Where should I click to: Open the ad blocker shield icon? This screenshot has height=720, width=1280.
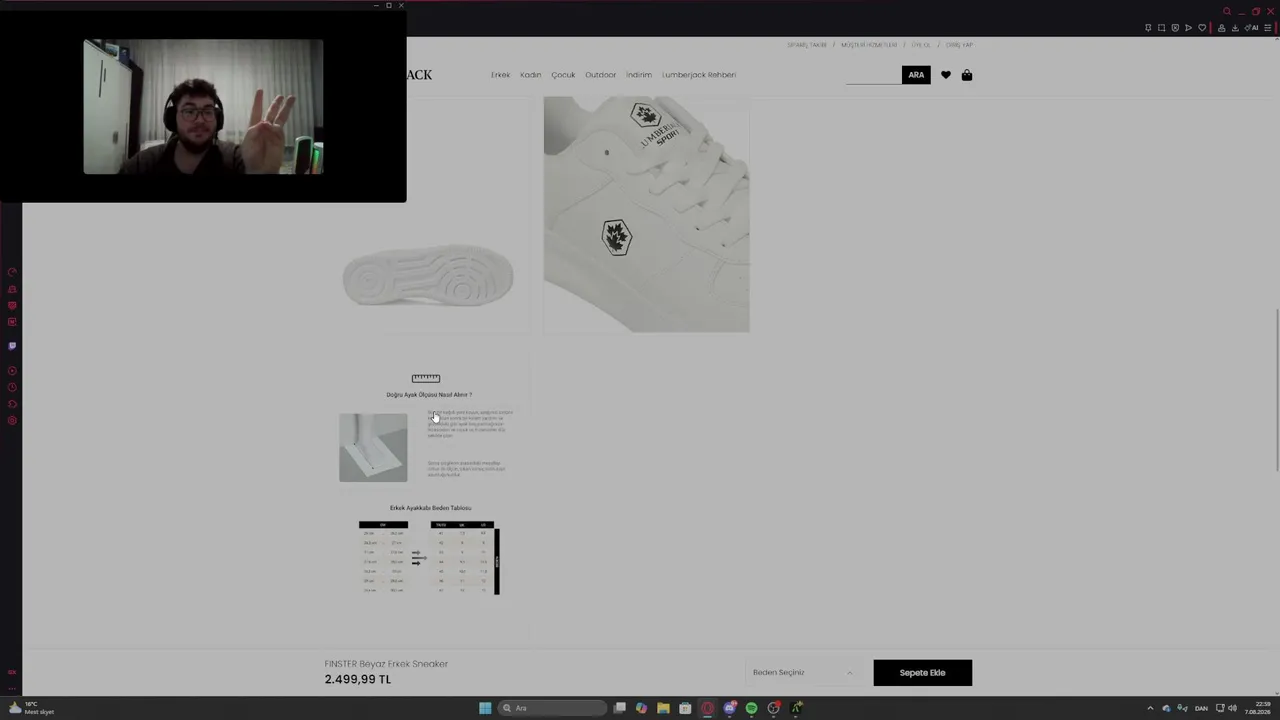click(x=1175, y=28)
